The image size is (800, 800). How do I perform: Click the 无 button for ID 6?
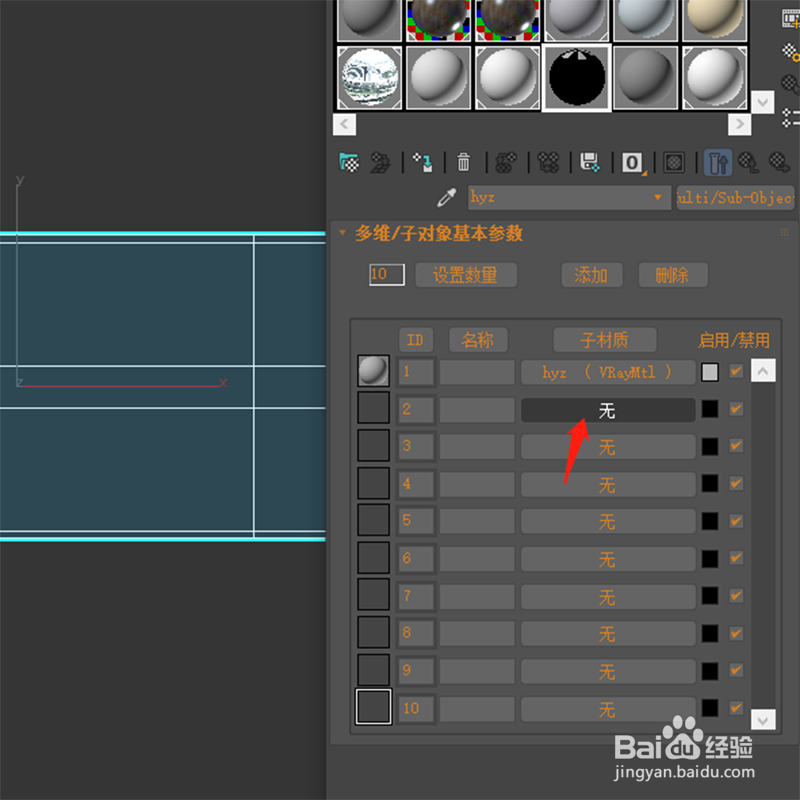pos(608,559)
